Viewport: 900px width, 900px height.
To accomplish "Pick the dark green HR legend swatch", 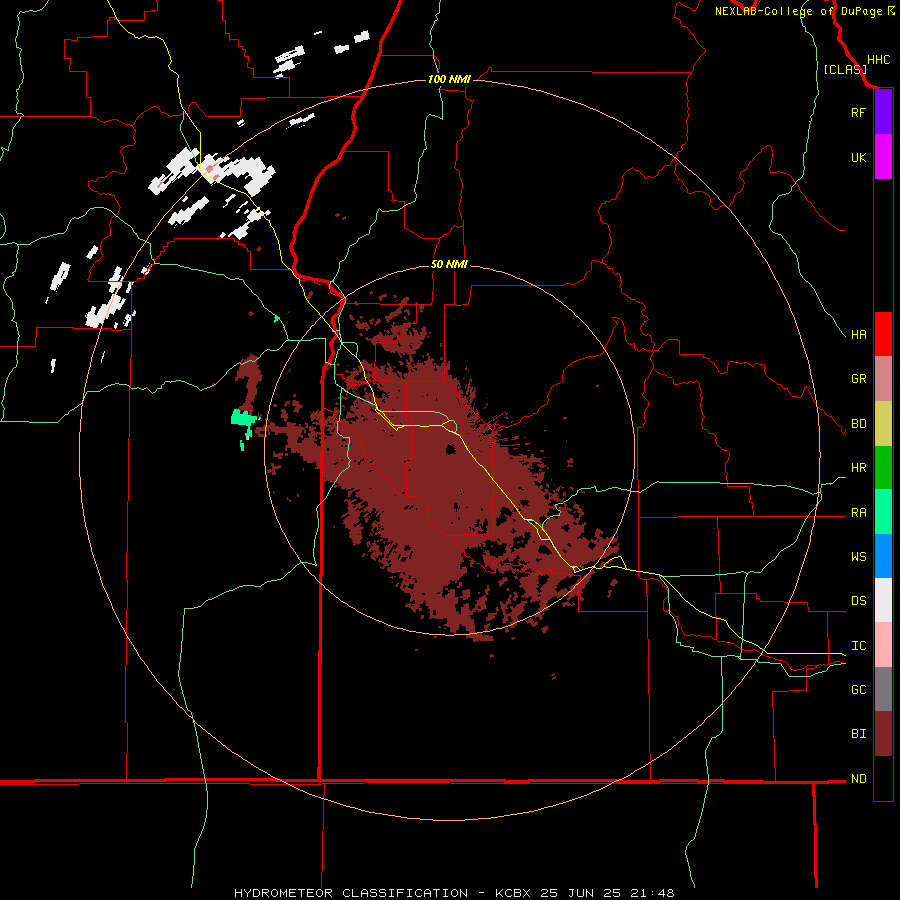I will coord(883,468).
